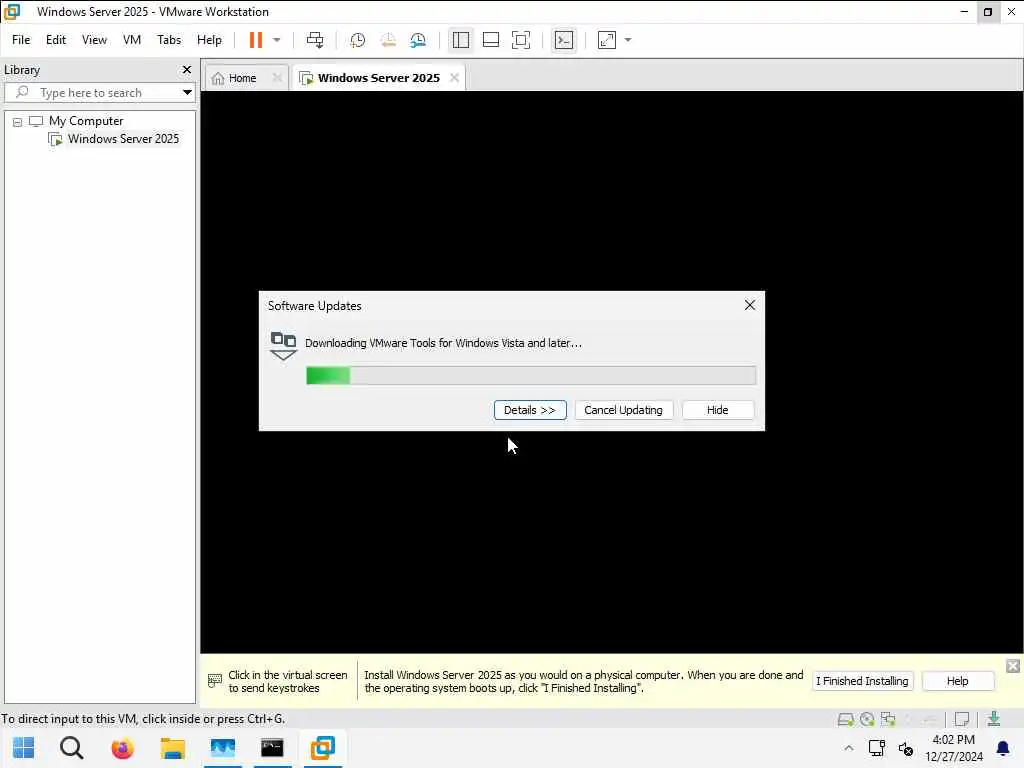1024x768 pixels.
Task: Click the message log status icon
Action: point(961,719)
